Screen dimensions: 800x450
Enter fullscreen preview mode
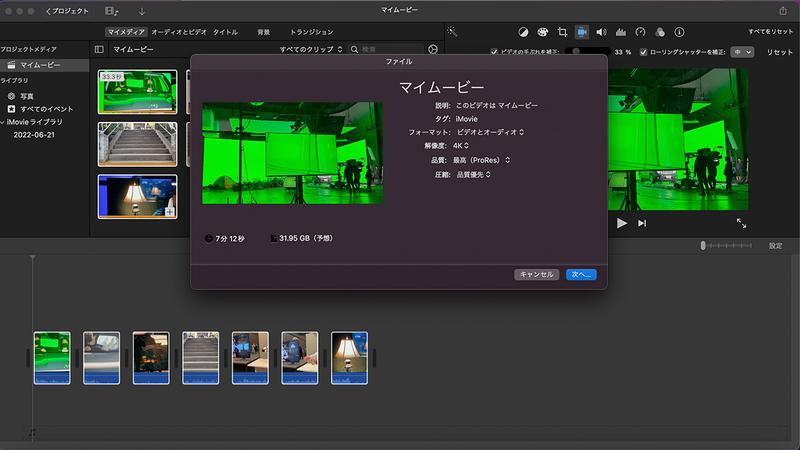click(741, 223)
